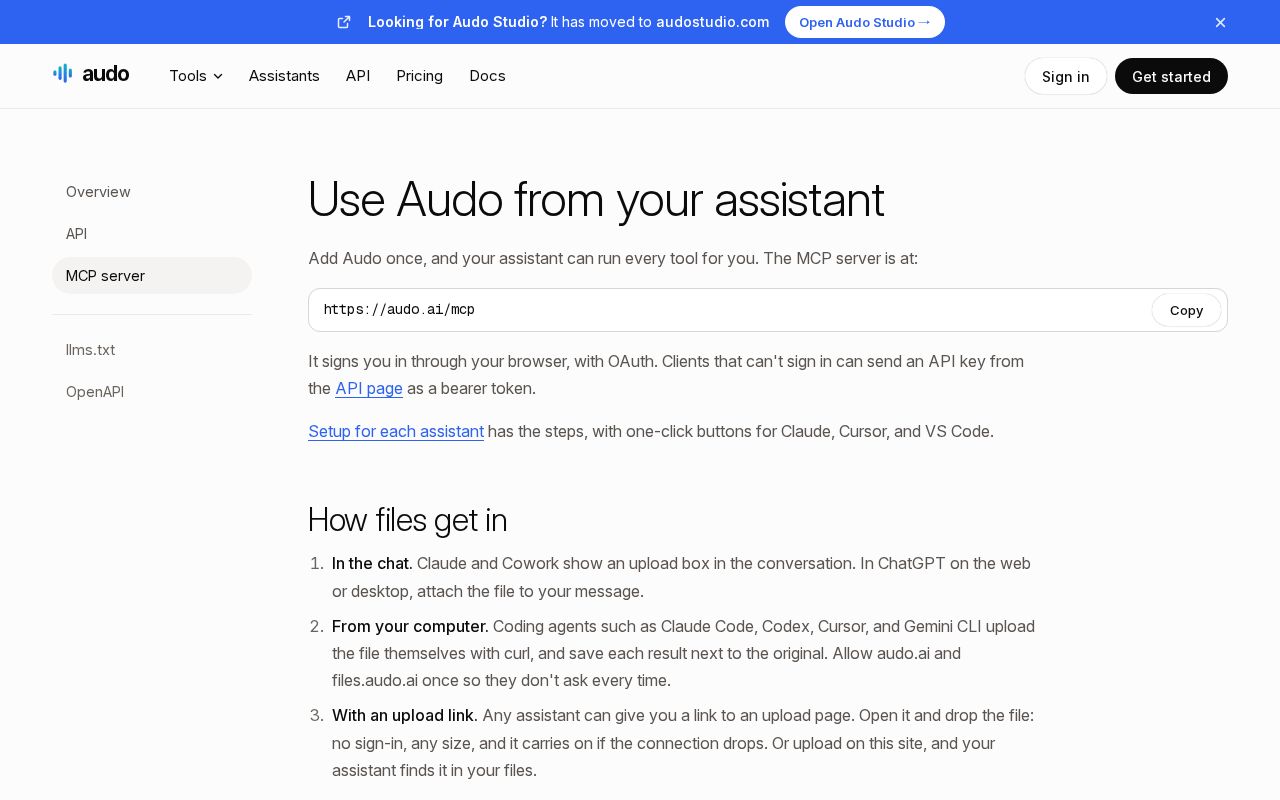
Task: Click the 'How files get in' heading
Action: click(408, 520)
